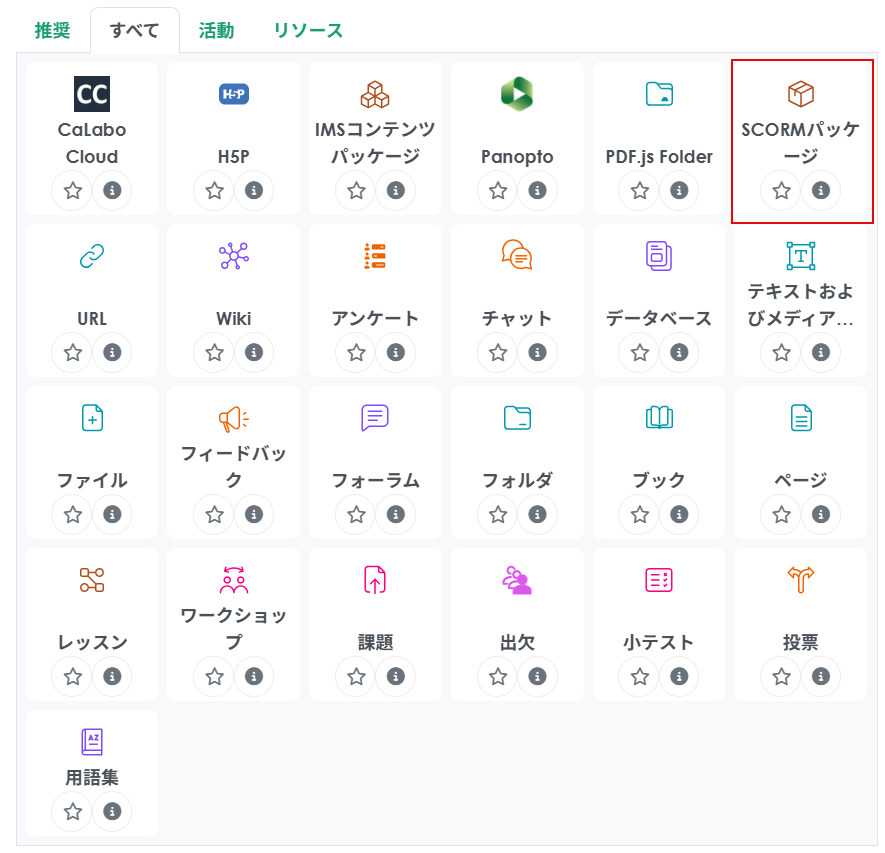This screenshot has height=853, width=885.
Task: Star the URL resource as favorite
Action: click(73, 352)
